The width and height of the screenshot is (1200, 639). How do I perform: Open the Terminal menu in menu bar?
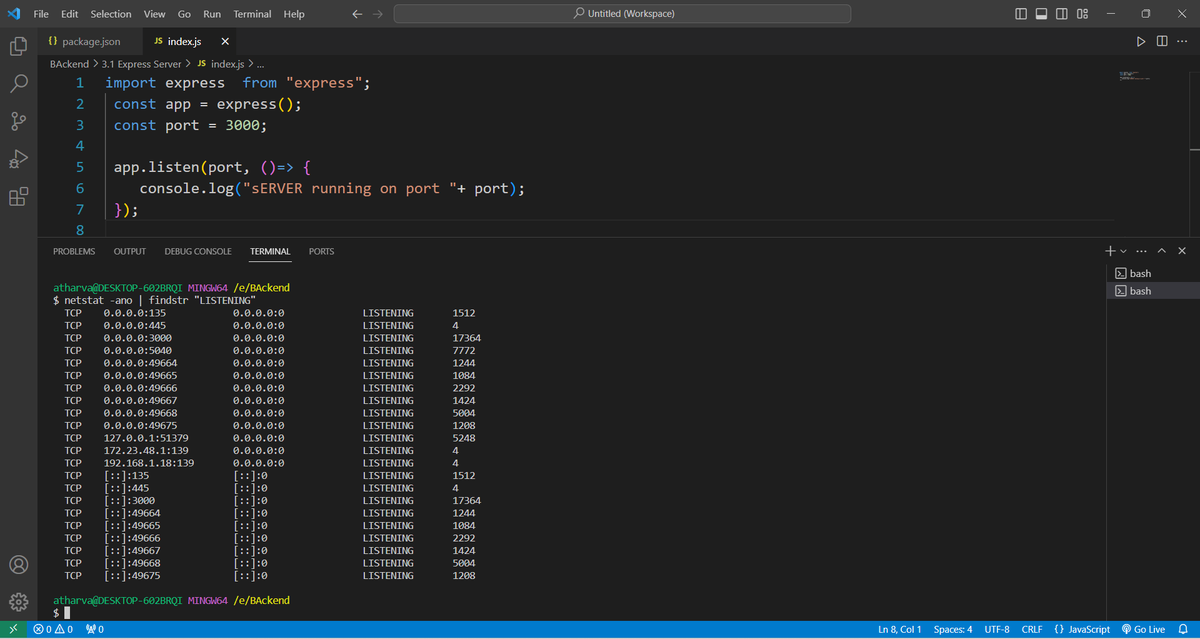click(x=251, y=13)
